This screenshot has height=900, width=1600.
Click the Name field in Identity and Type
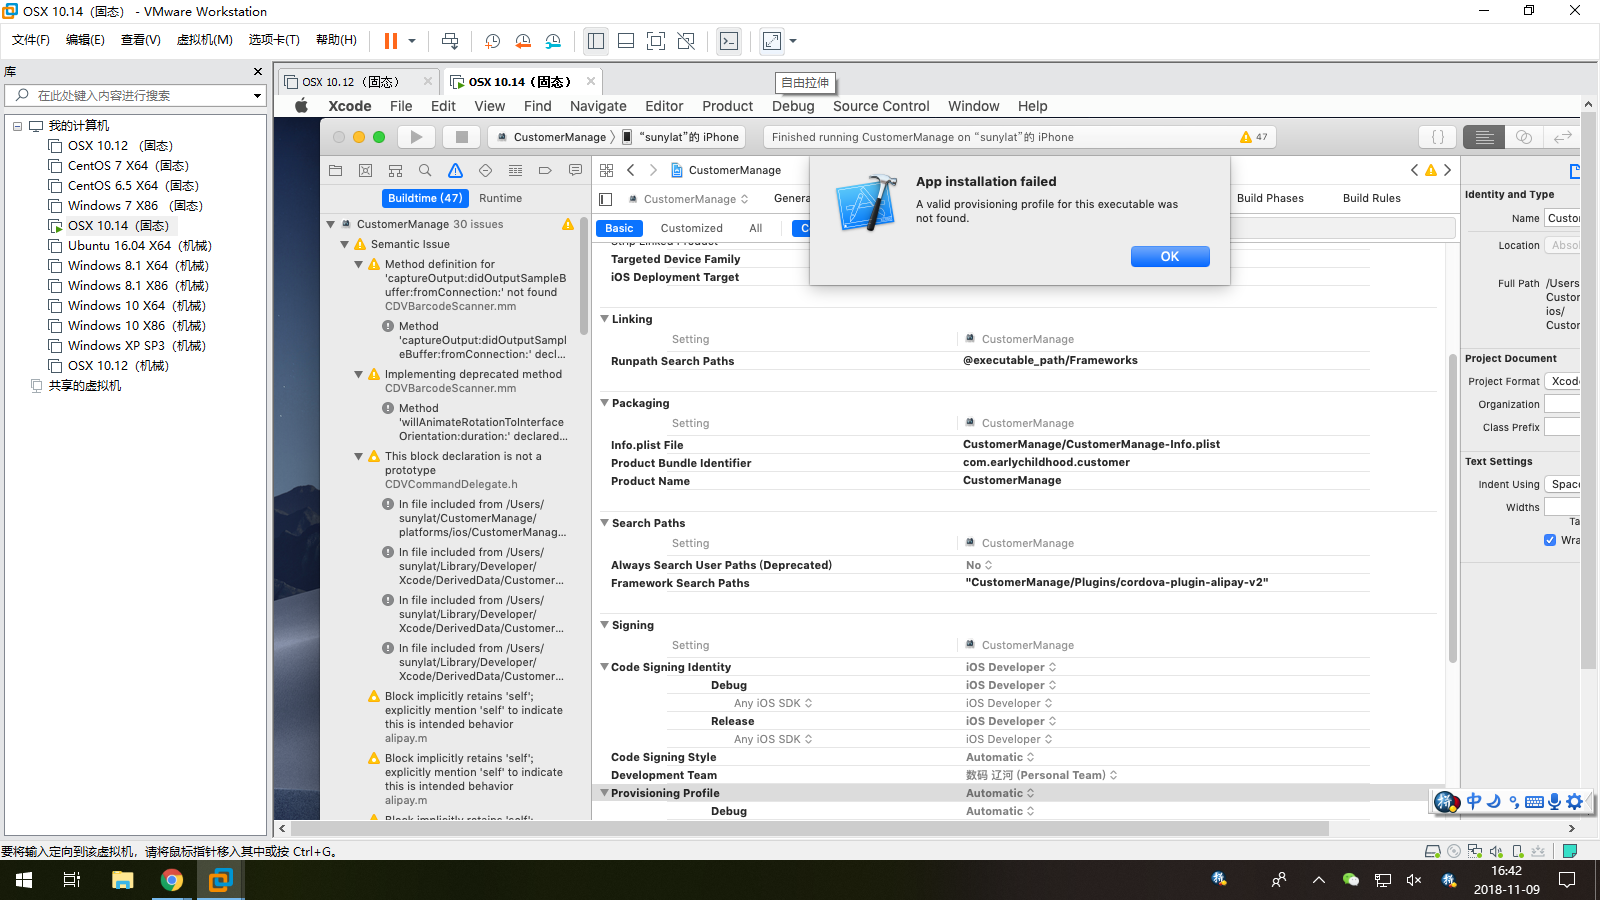pyautogui.click(x=1562, y=218)
